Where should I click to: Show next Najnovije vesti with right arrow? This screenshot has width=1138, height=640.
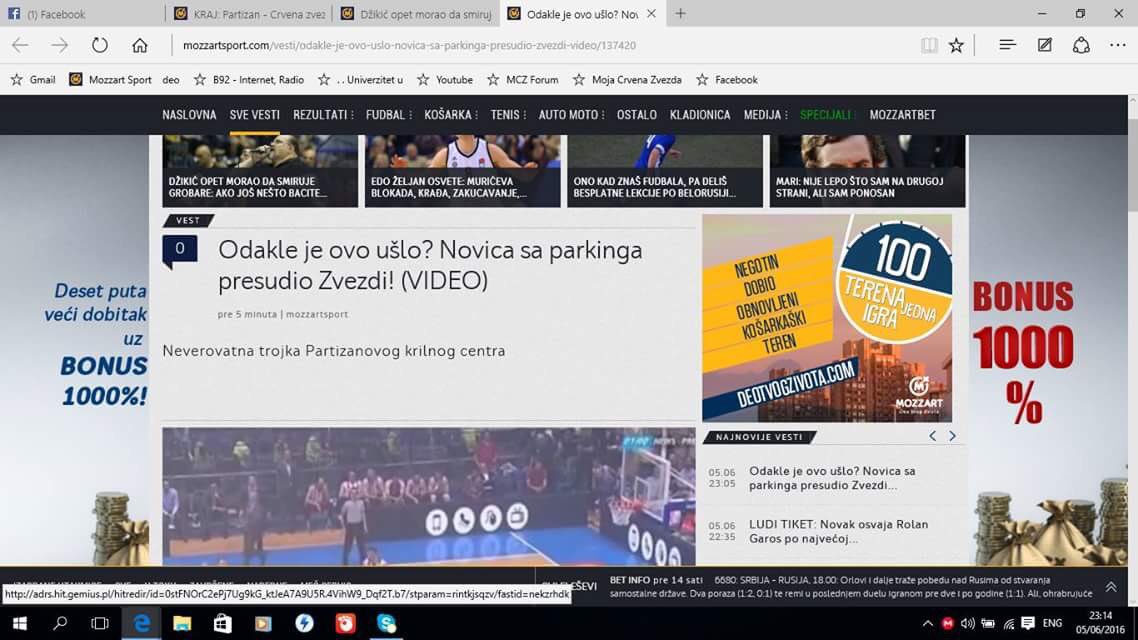(x=952, y=436)
